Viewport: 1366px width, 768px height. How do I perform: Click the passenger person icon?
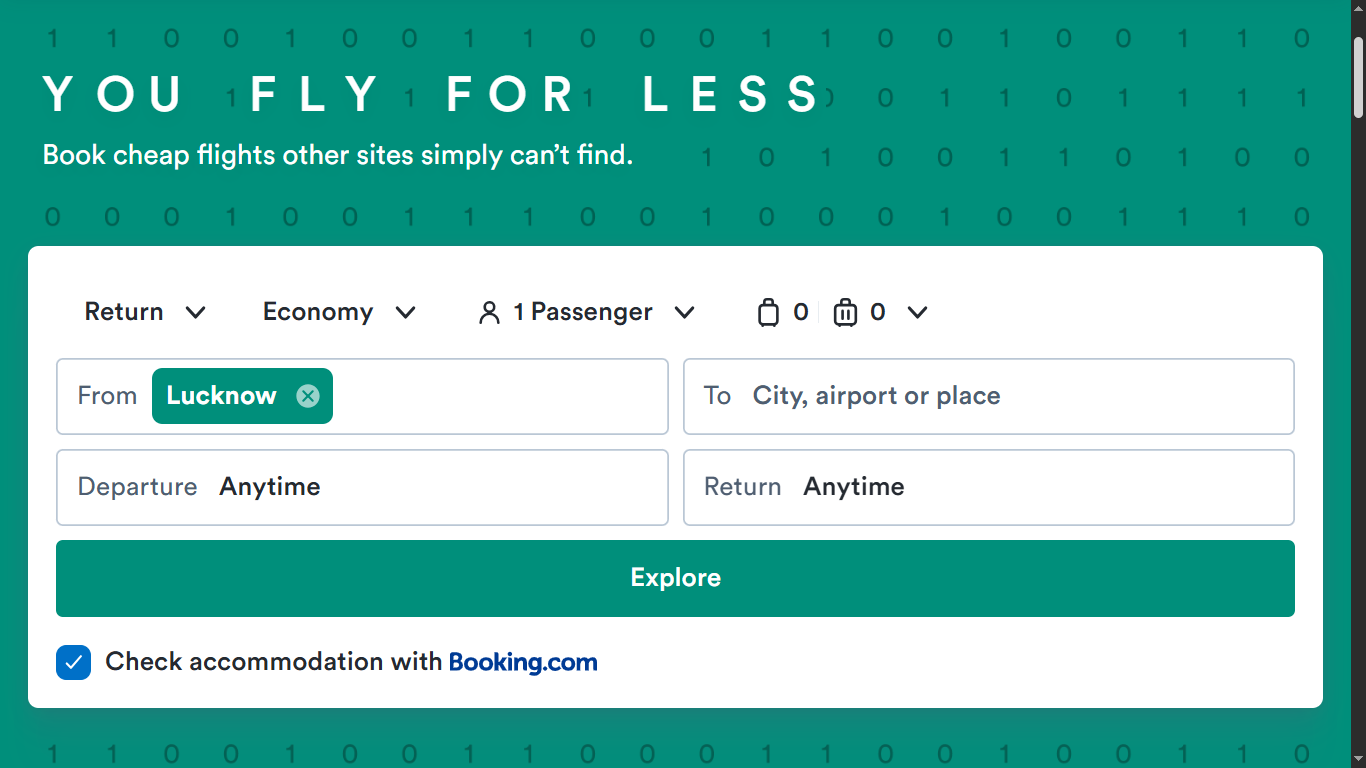click(489, 313)
